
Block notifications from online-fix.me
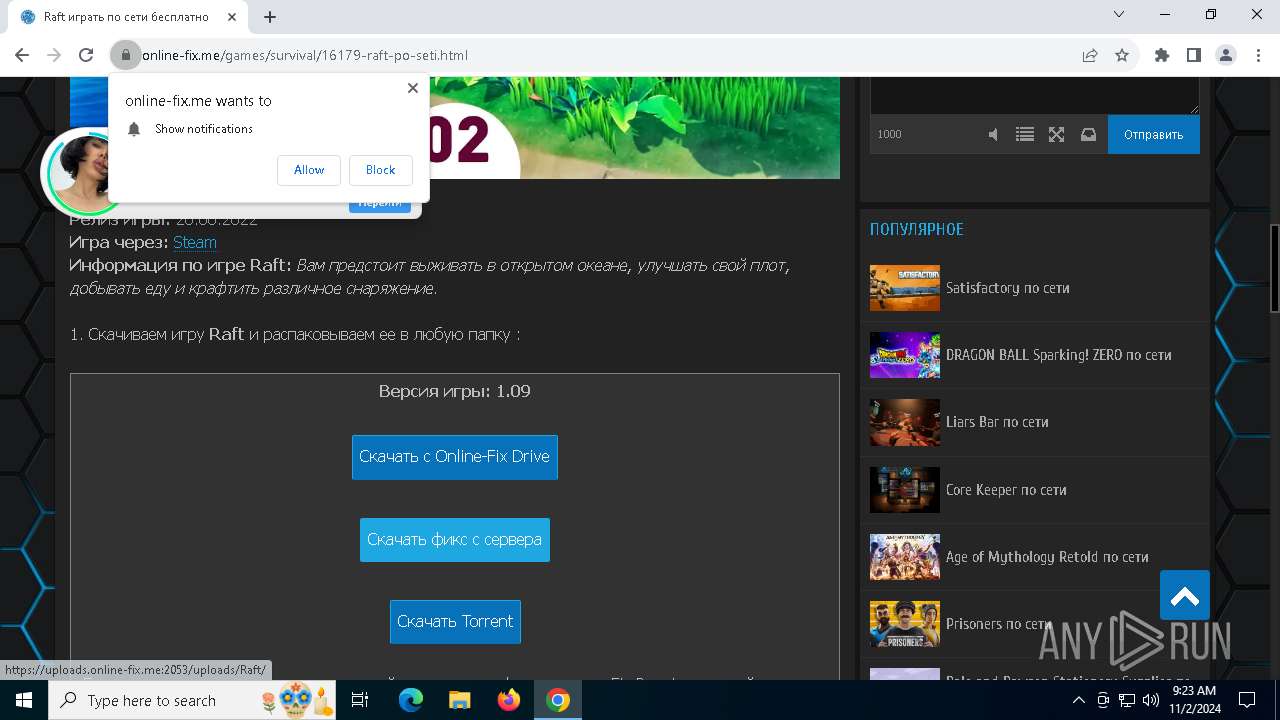380,170
